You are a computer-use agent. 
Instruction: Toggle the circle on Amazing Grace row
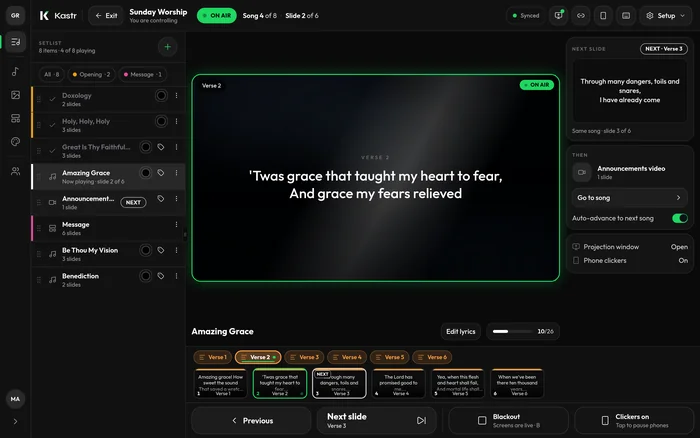(146, 173)
